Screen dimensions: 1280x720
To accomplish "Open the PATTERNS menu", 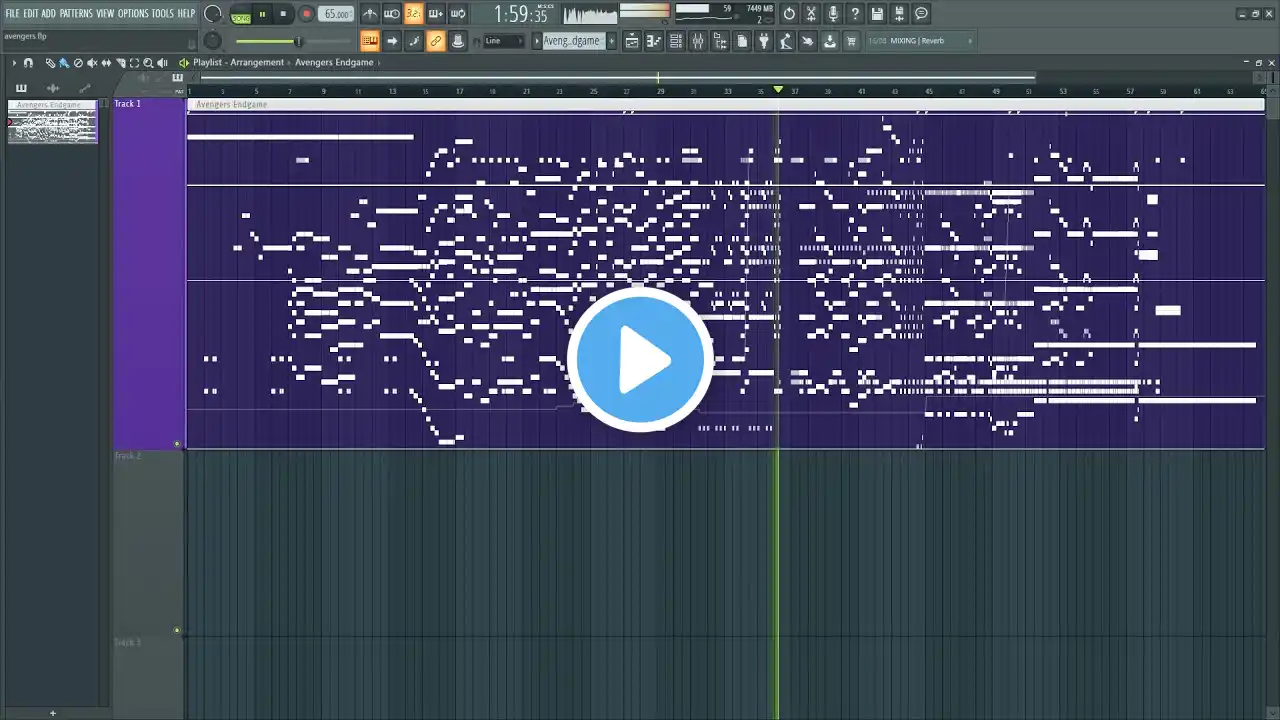I will tap(76, 13).
